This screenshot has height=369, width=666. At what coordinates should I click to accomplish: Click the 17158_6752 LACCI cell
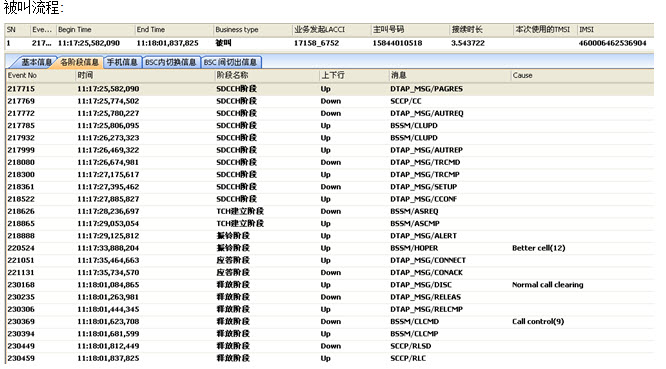tap(316, 43)
